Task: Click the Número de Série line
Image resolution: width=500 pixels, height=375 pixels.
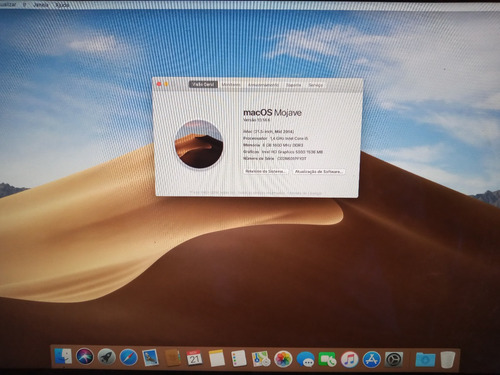Action: point(275,159)
